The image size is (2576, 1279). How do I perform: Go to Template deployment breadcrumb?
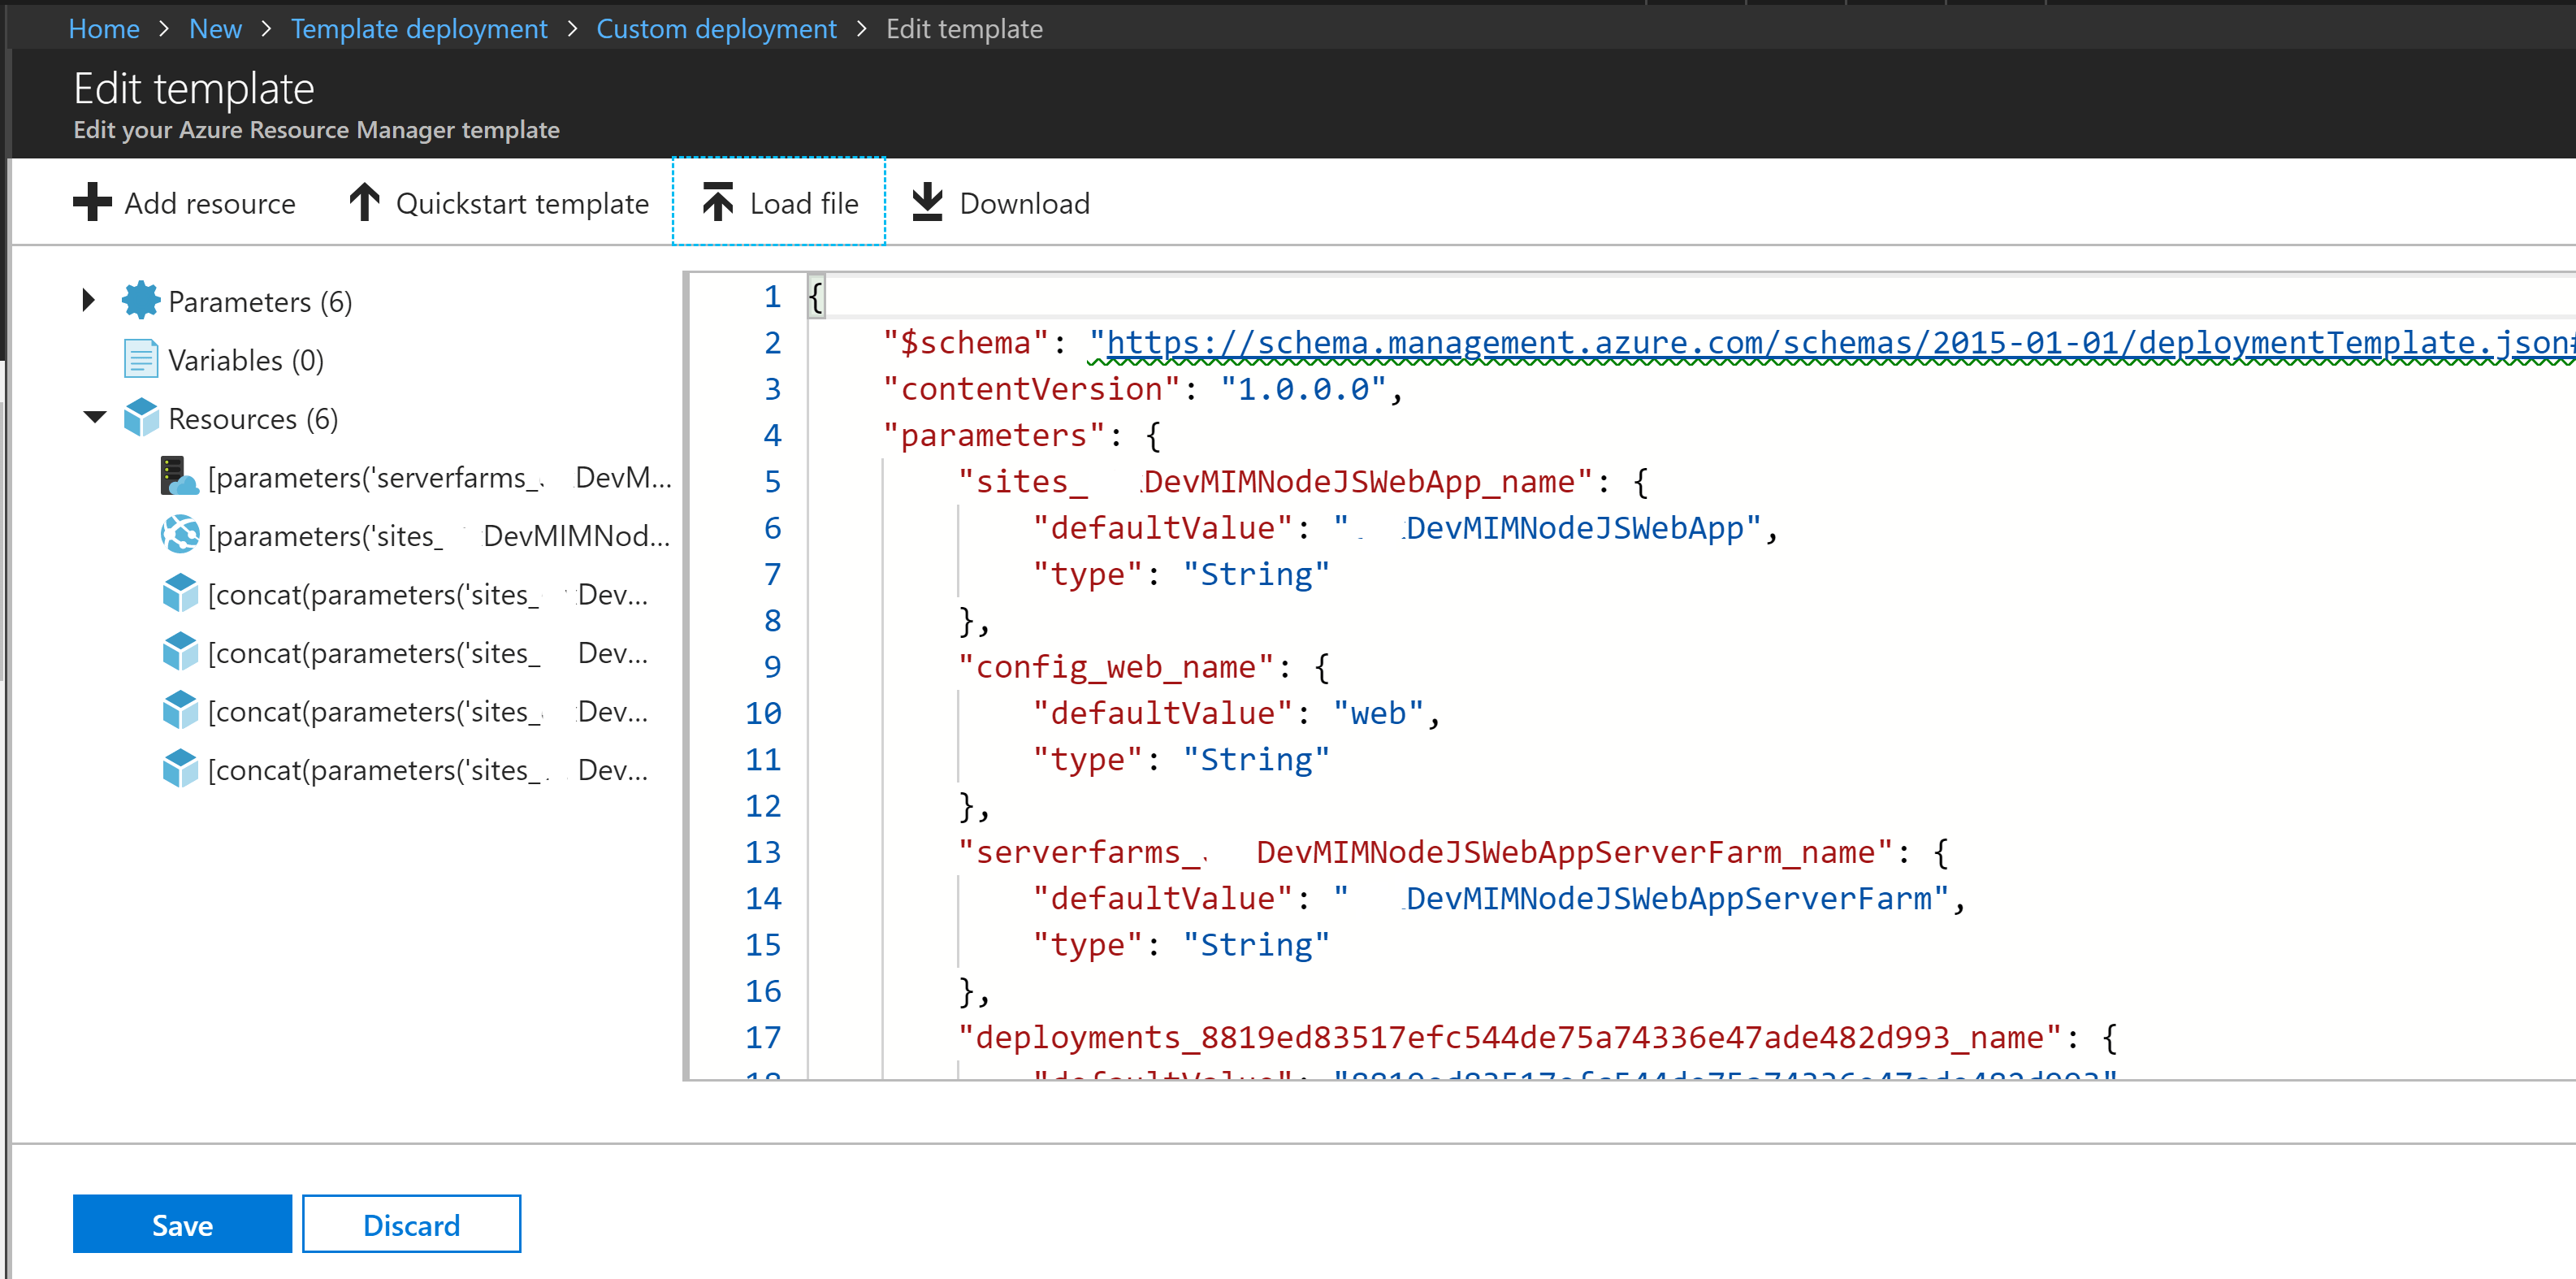(x=418, y=29)
